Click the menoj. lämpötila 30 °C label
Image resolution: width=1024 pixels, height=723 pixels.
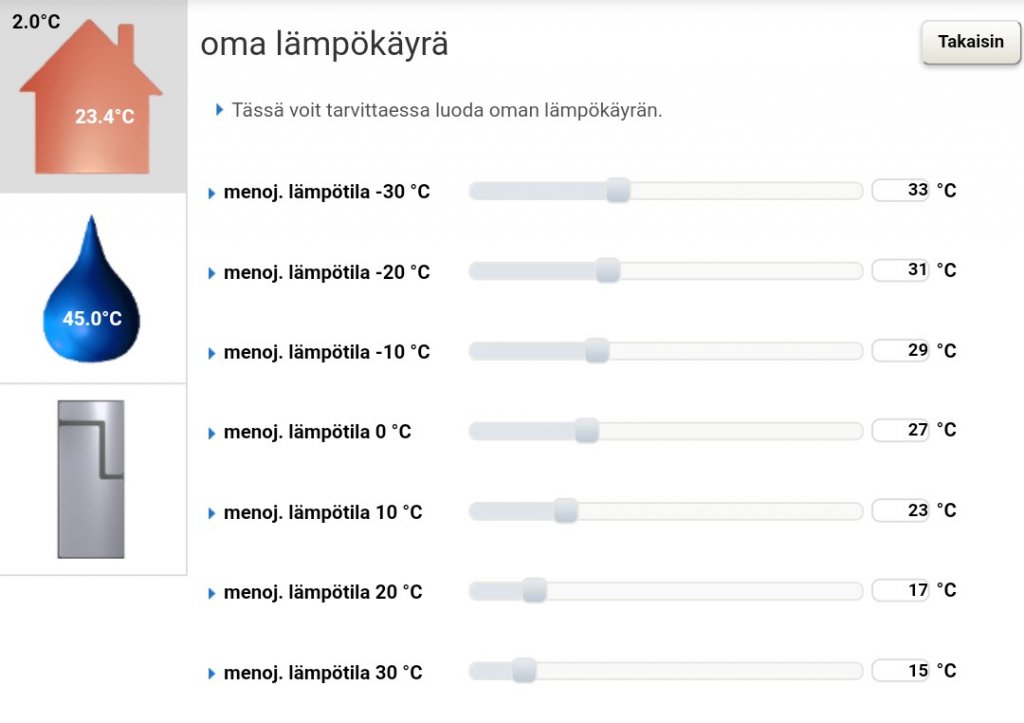pyautogui.click(x=323, y=673)
